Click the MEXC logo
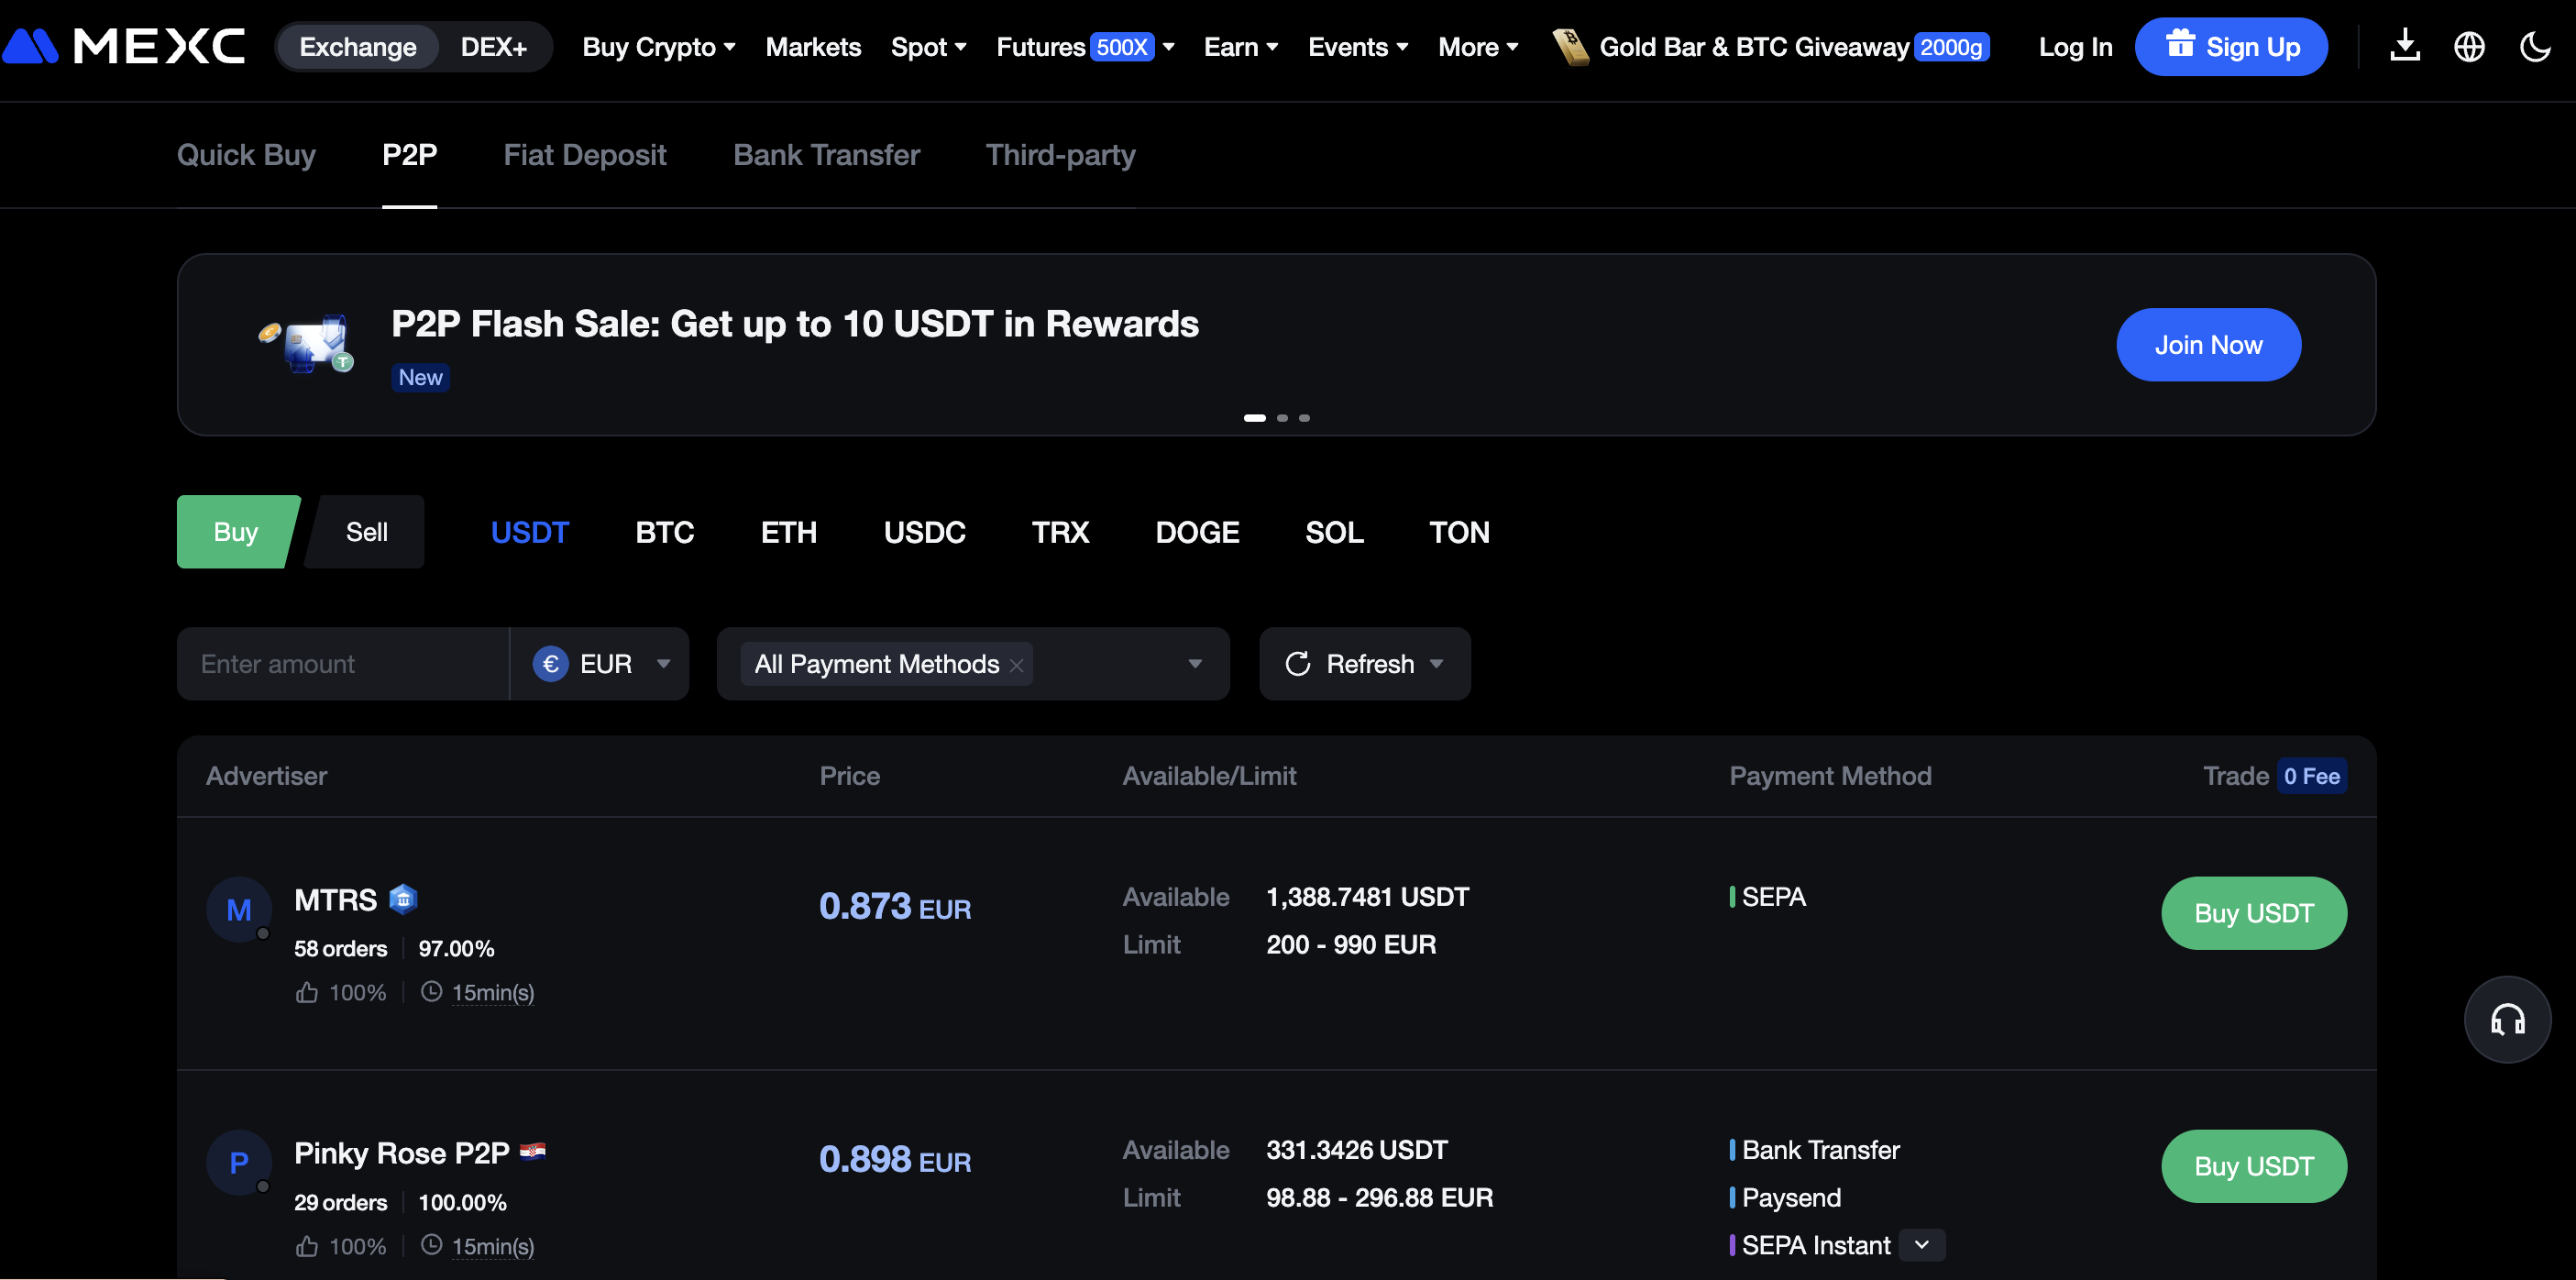 click(125, 46)
